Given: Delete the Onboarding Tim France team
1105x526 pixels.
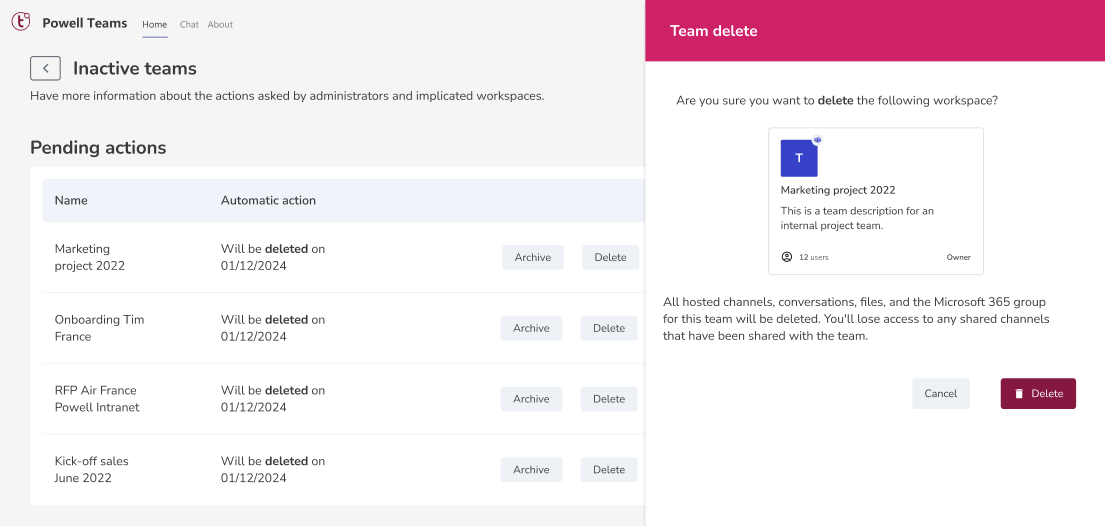Looking at the screenshot, I should coord(609,328).
